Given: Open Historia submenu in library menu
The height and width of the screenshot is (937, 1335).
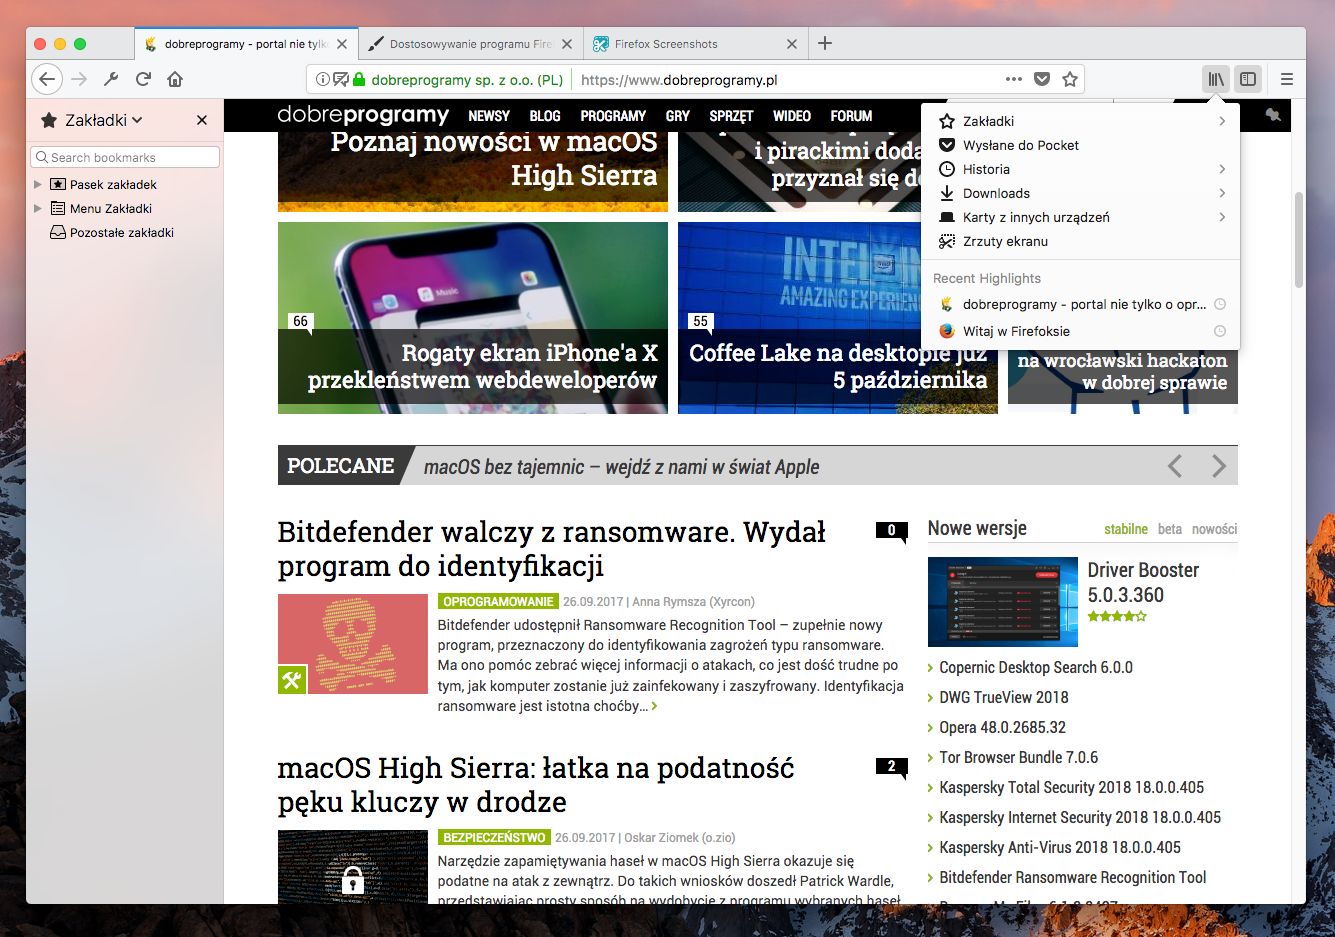Looking at the screenshot, I should [1080, 169].
